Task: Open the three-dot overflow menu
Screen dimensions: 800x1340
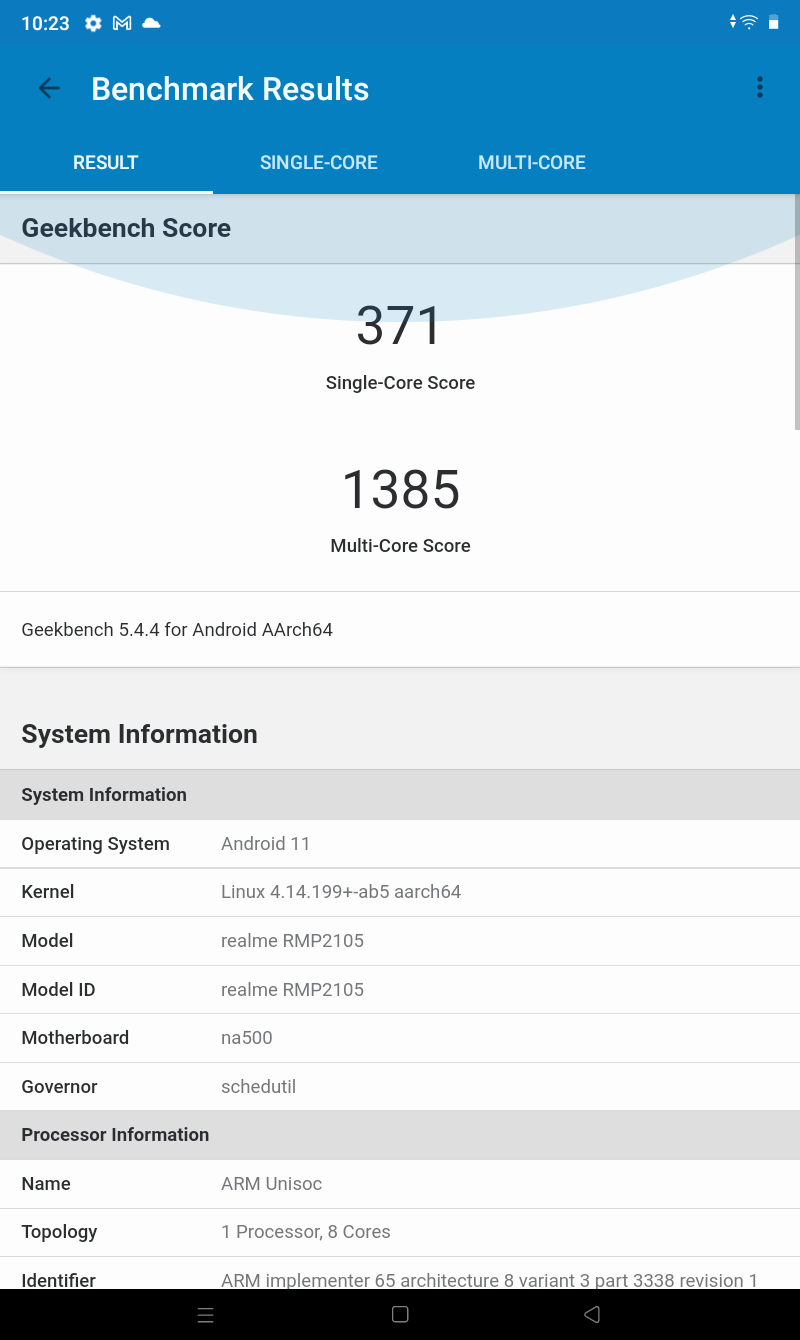Action: [760, 88]
